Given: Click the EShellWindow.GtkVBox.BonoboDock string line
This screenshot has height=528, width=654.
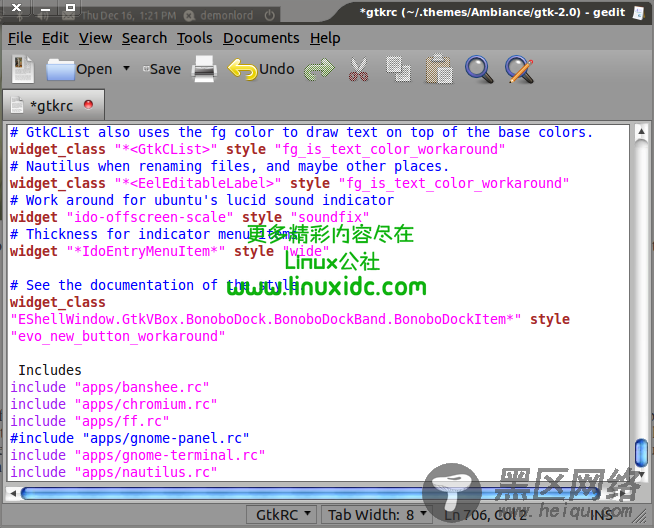Looking at the screenshot, I should [266, 319].
